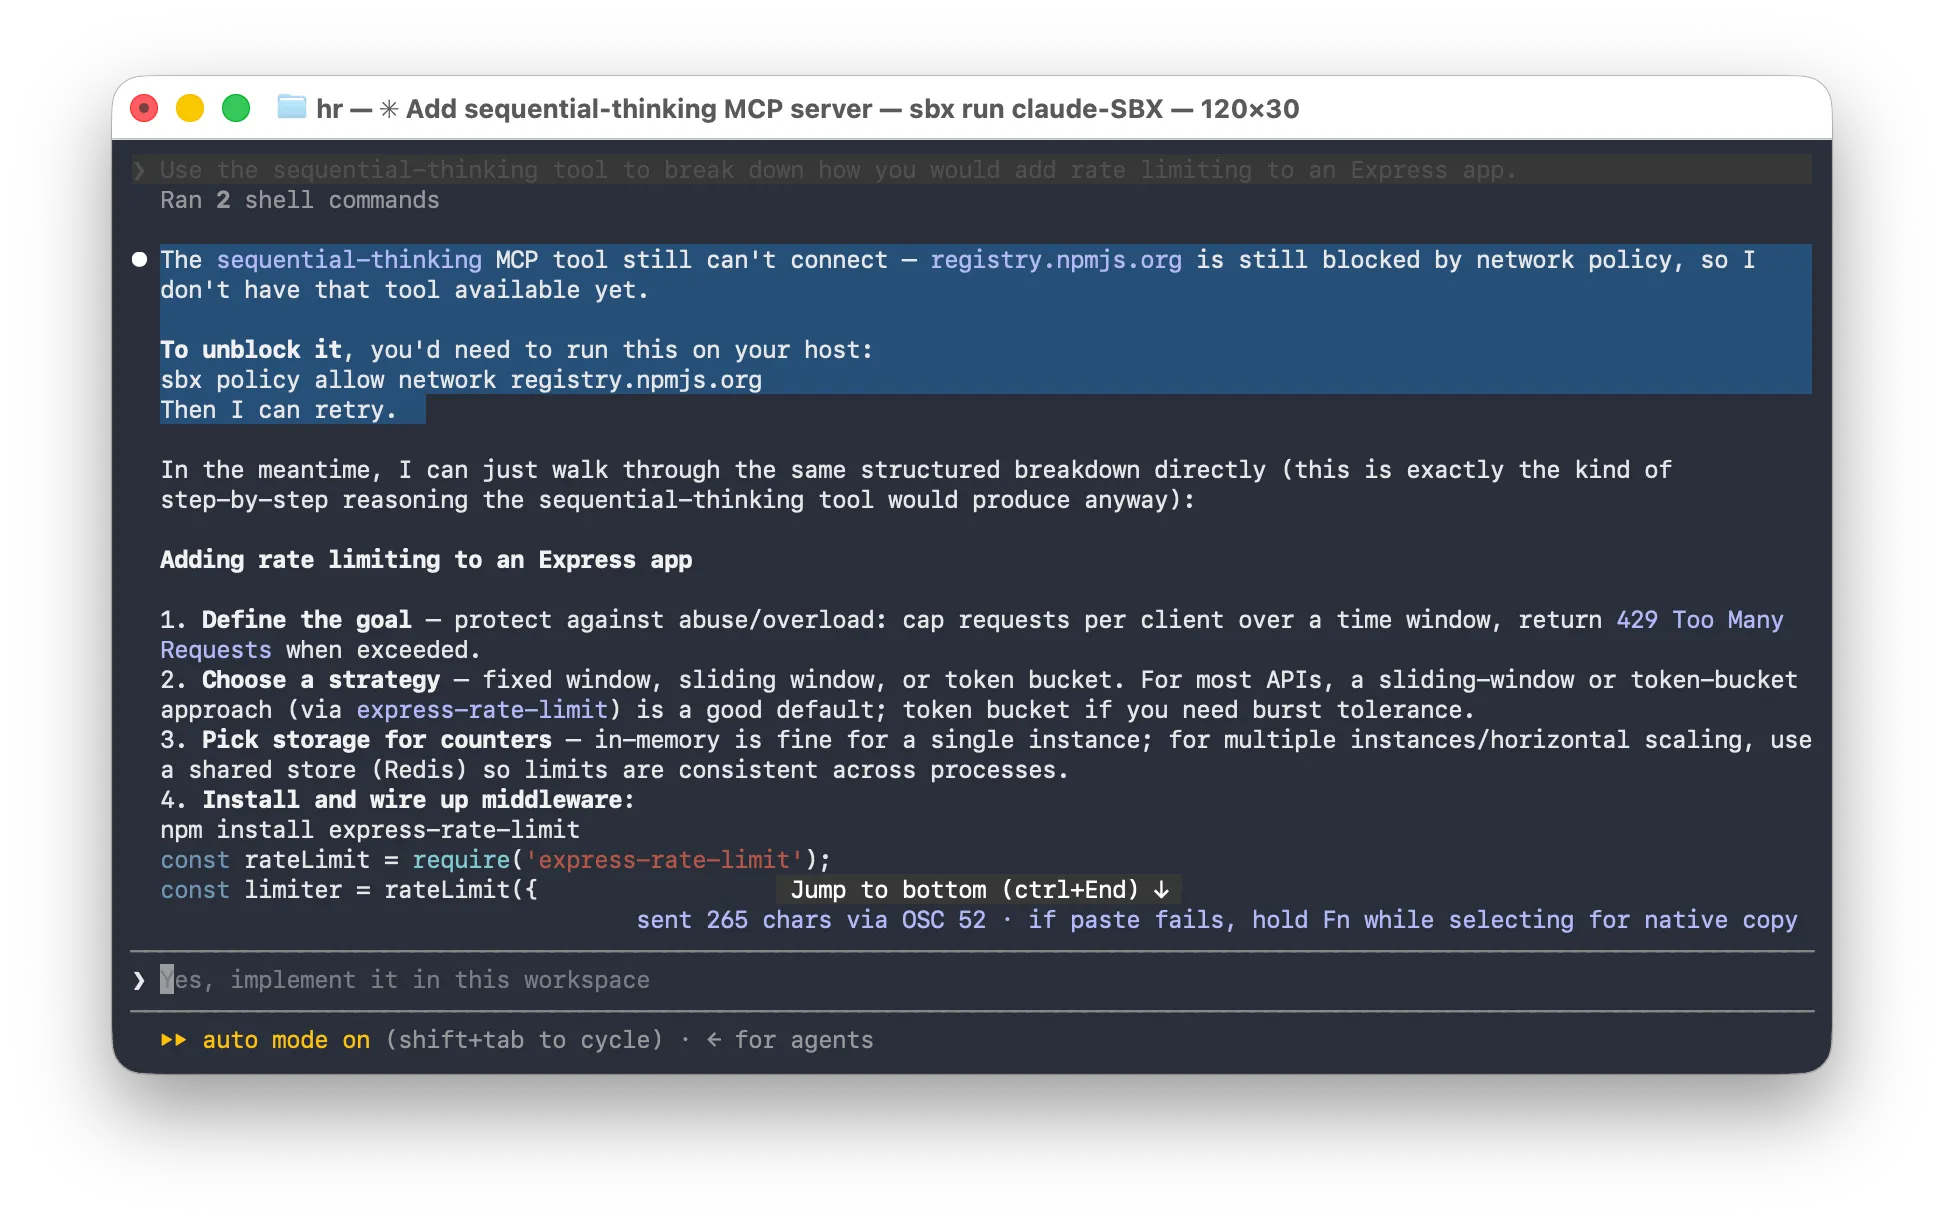1944x1222 pixels.
Task: Maximize the window using the green button
Action: point(236,108)
